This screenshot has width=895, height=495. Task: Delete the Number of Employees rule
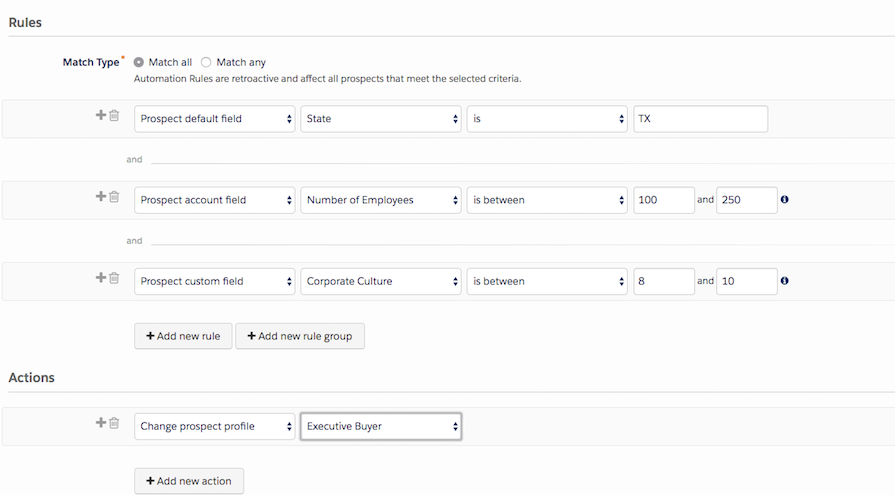pyautogui.click(x=114, y=196)
